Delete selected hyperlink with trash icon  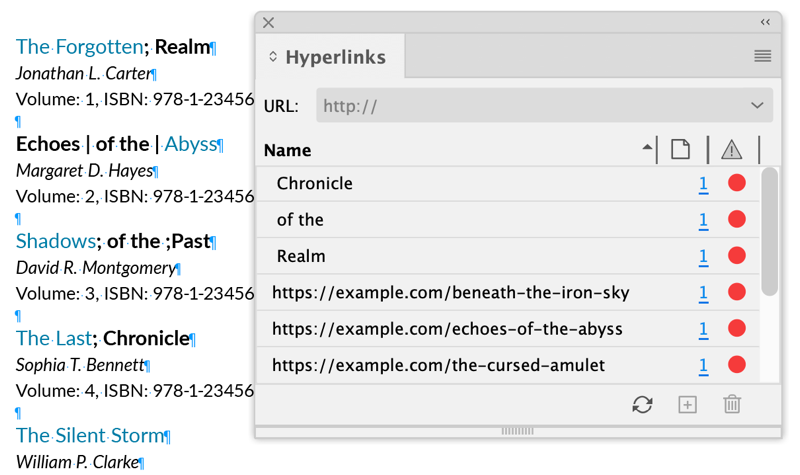click(x=732, y=404)
